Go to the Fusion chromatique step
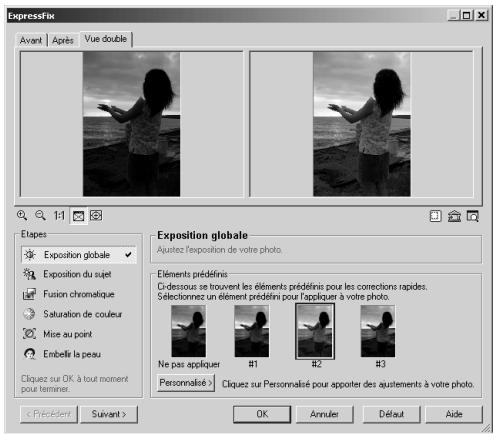This screenshot has width=493, height=434. [79, 294]
